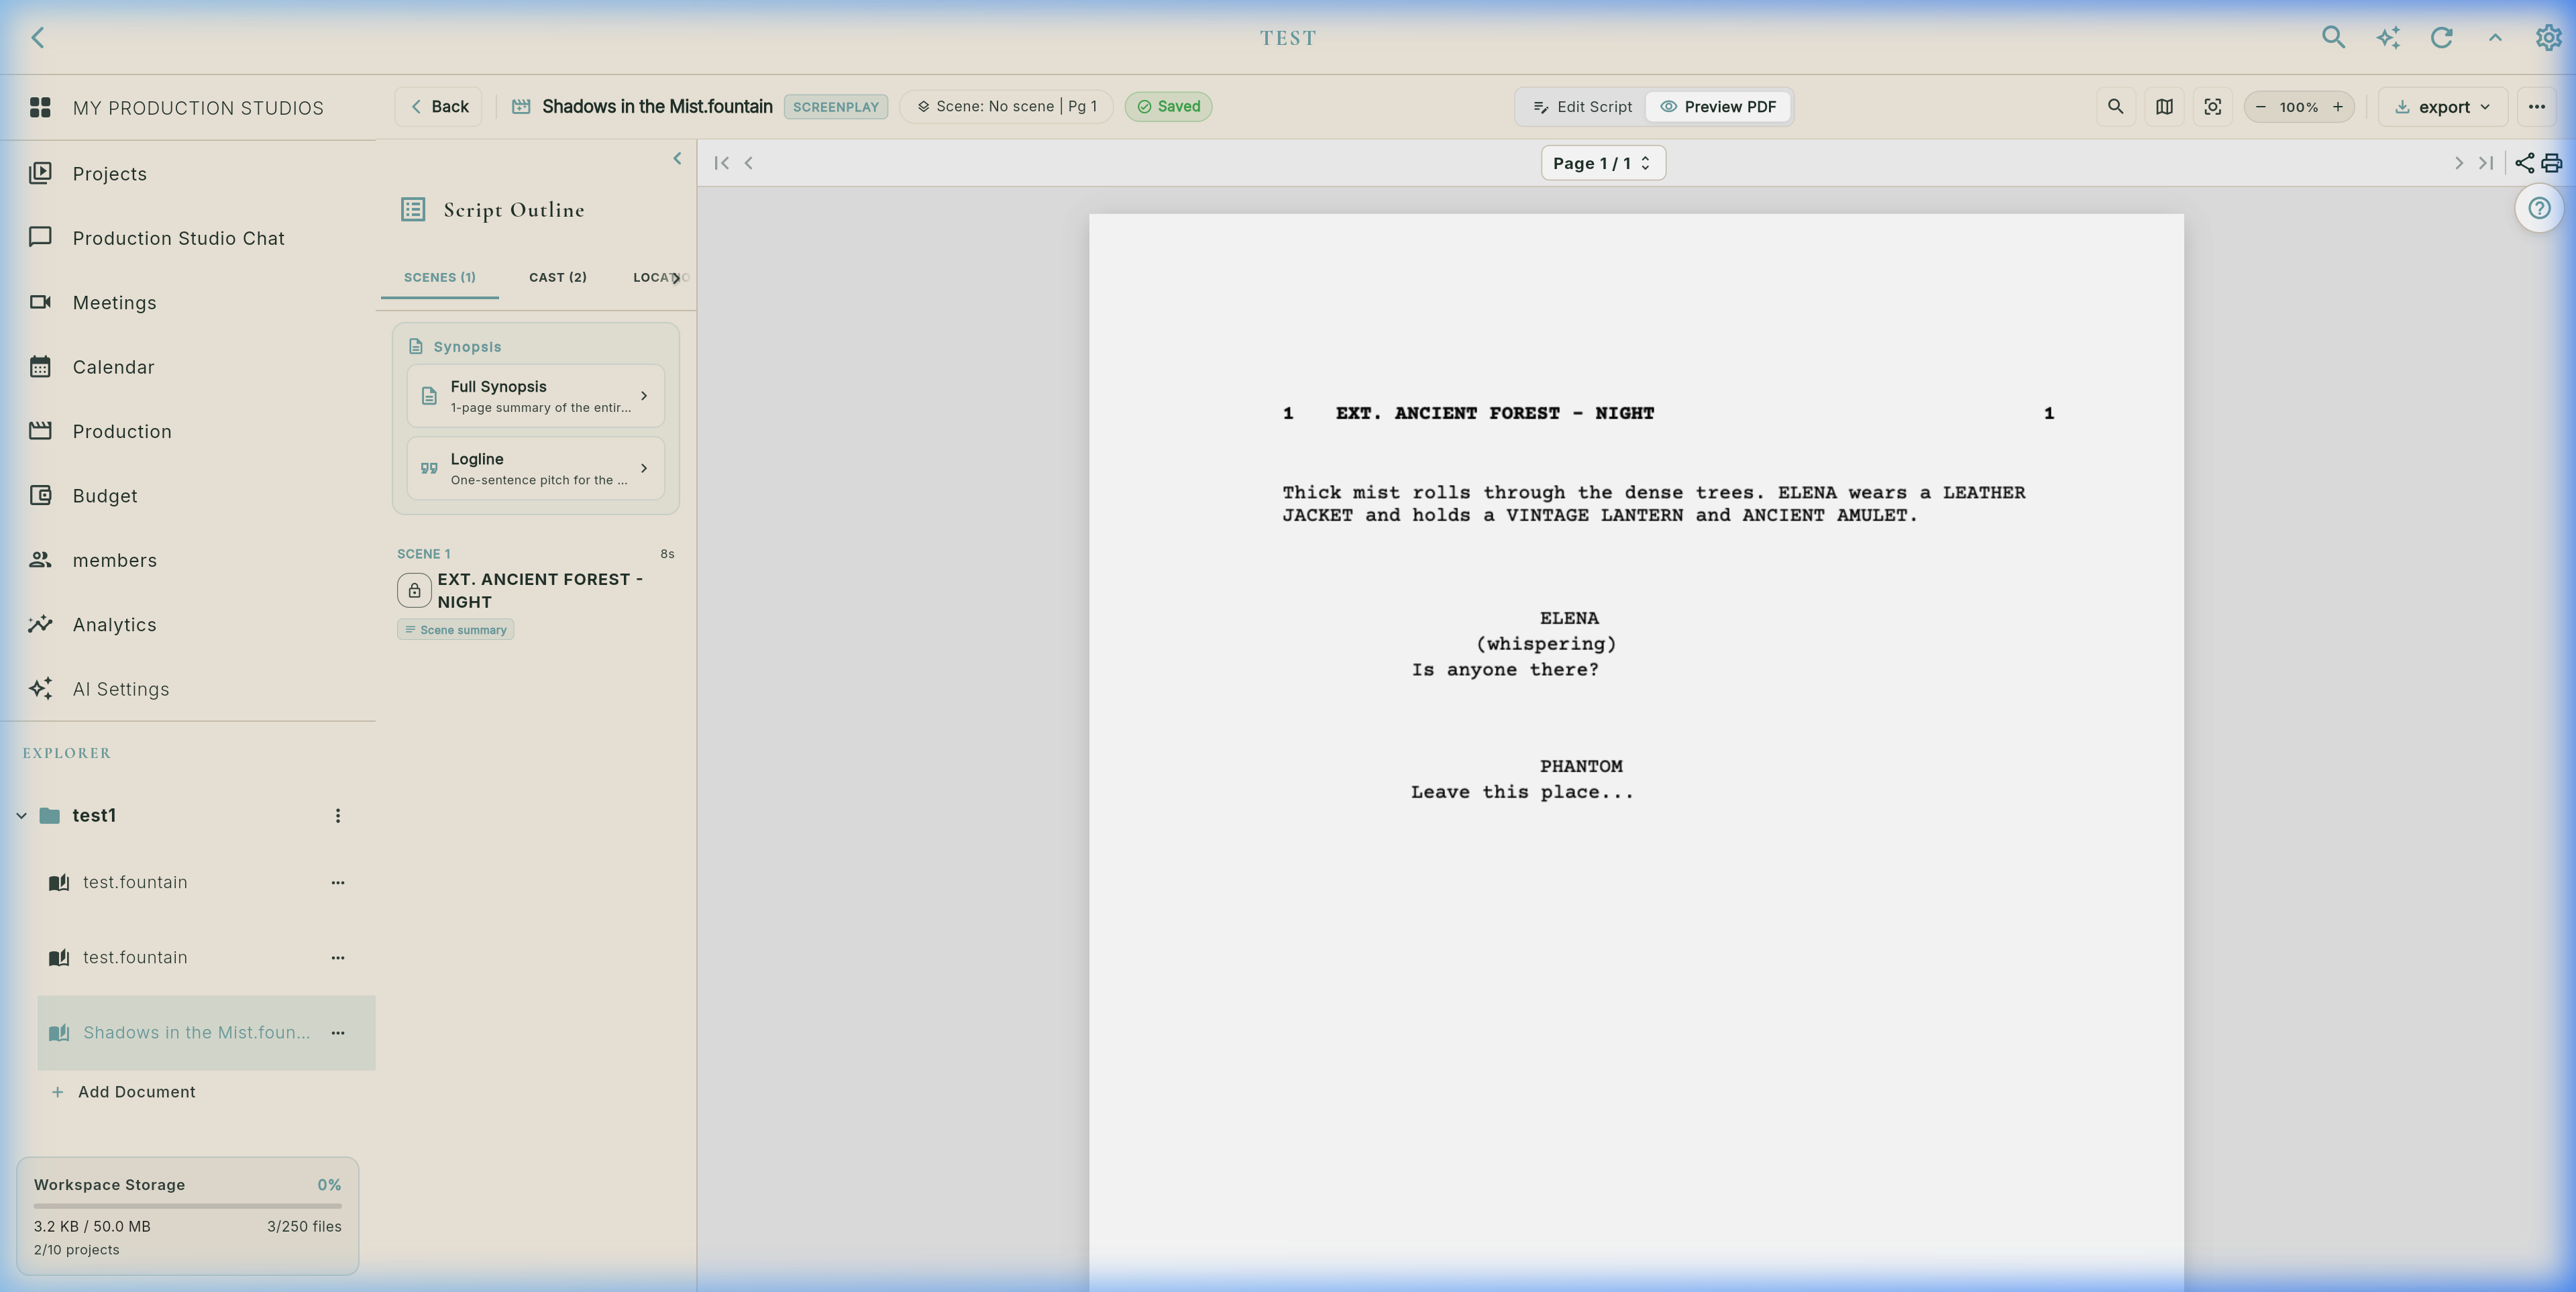This screenshot has height=1292, width=2576.
Task: Open Shadows in the Mist file options
Action: coord(338,1033)
